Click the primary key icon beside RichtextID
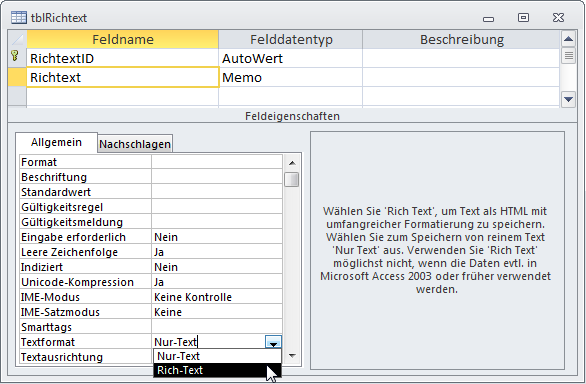Screen dimensions: 586x384 [15, 56]
